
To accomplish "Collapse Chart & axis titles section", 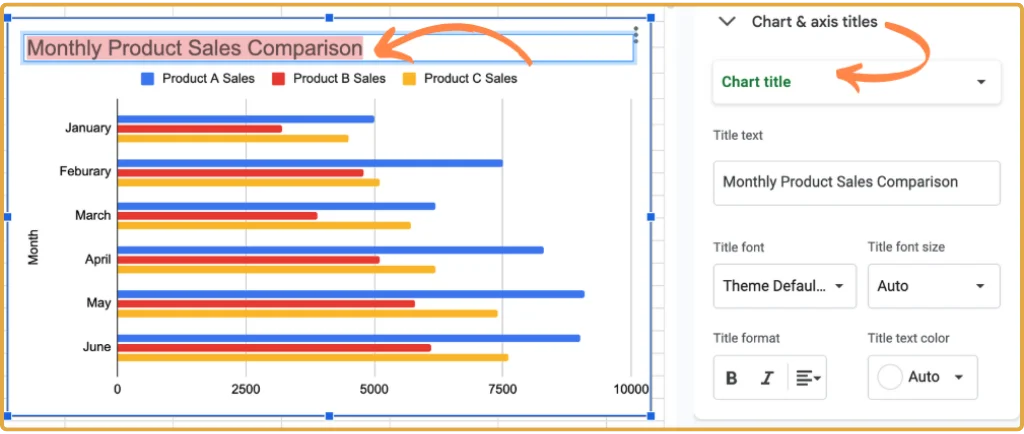I will pos(728,21).
